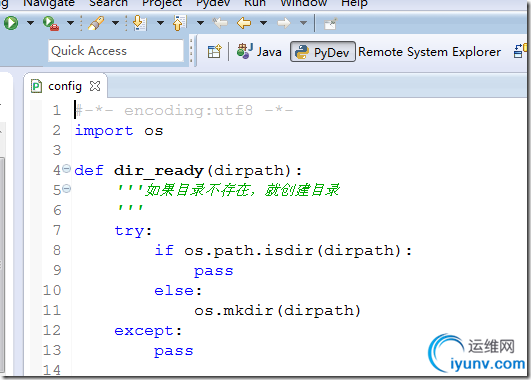Click the Next Annotation icon
The height and width of the screenshot is (380, 531).
pyautogui.click(x=140, y=23)
